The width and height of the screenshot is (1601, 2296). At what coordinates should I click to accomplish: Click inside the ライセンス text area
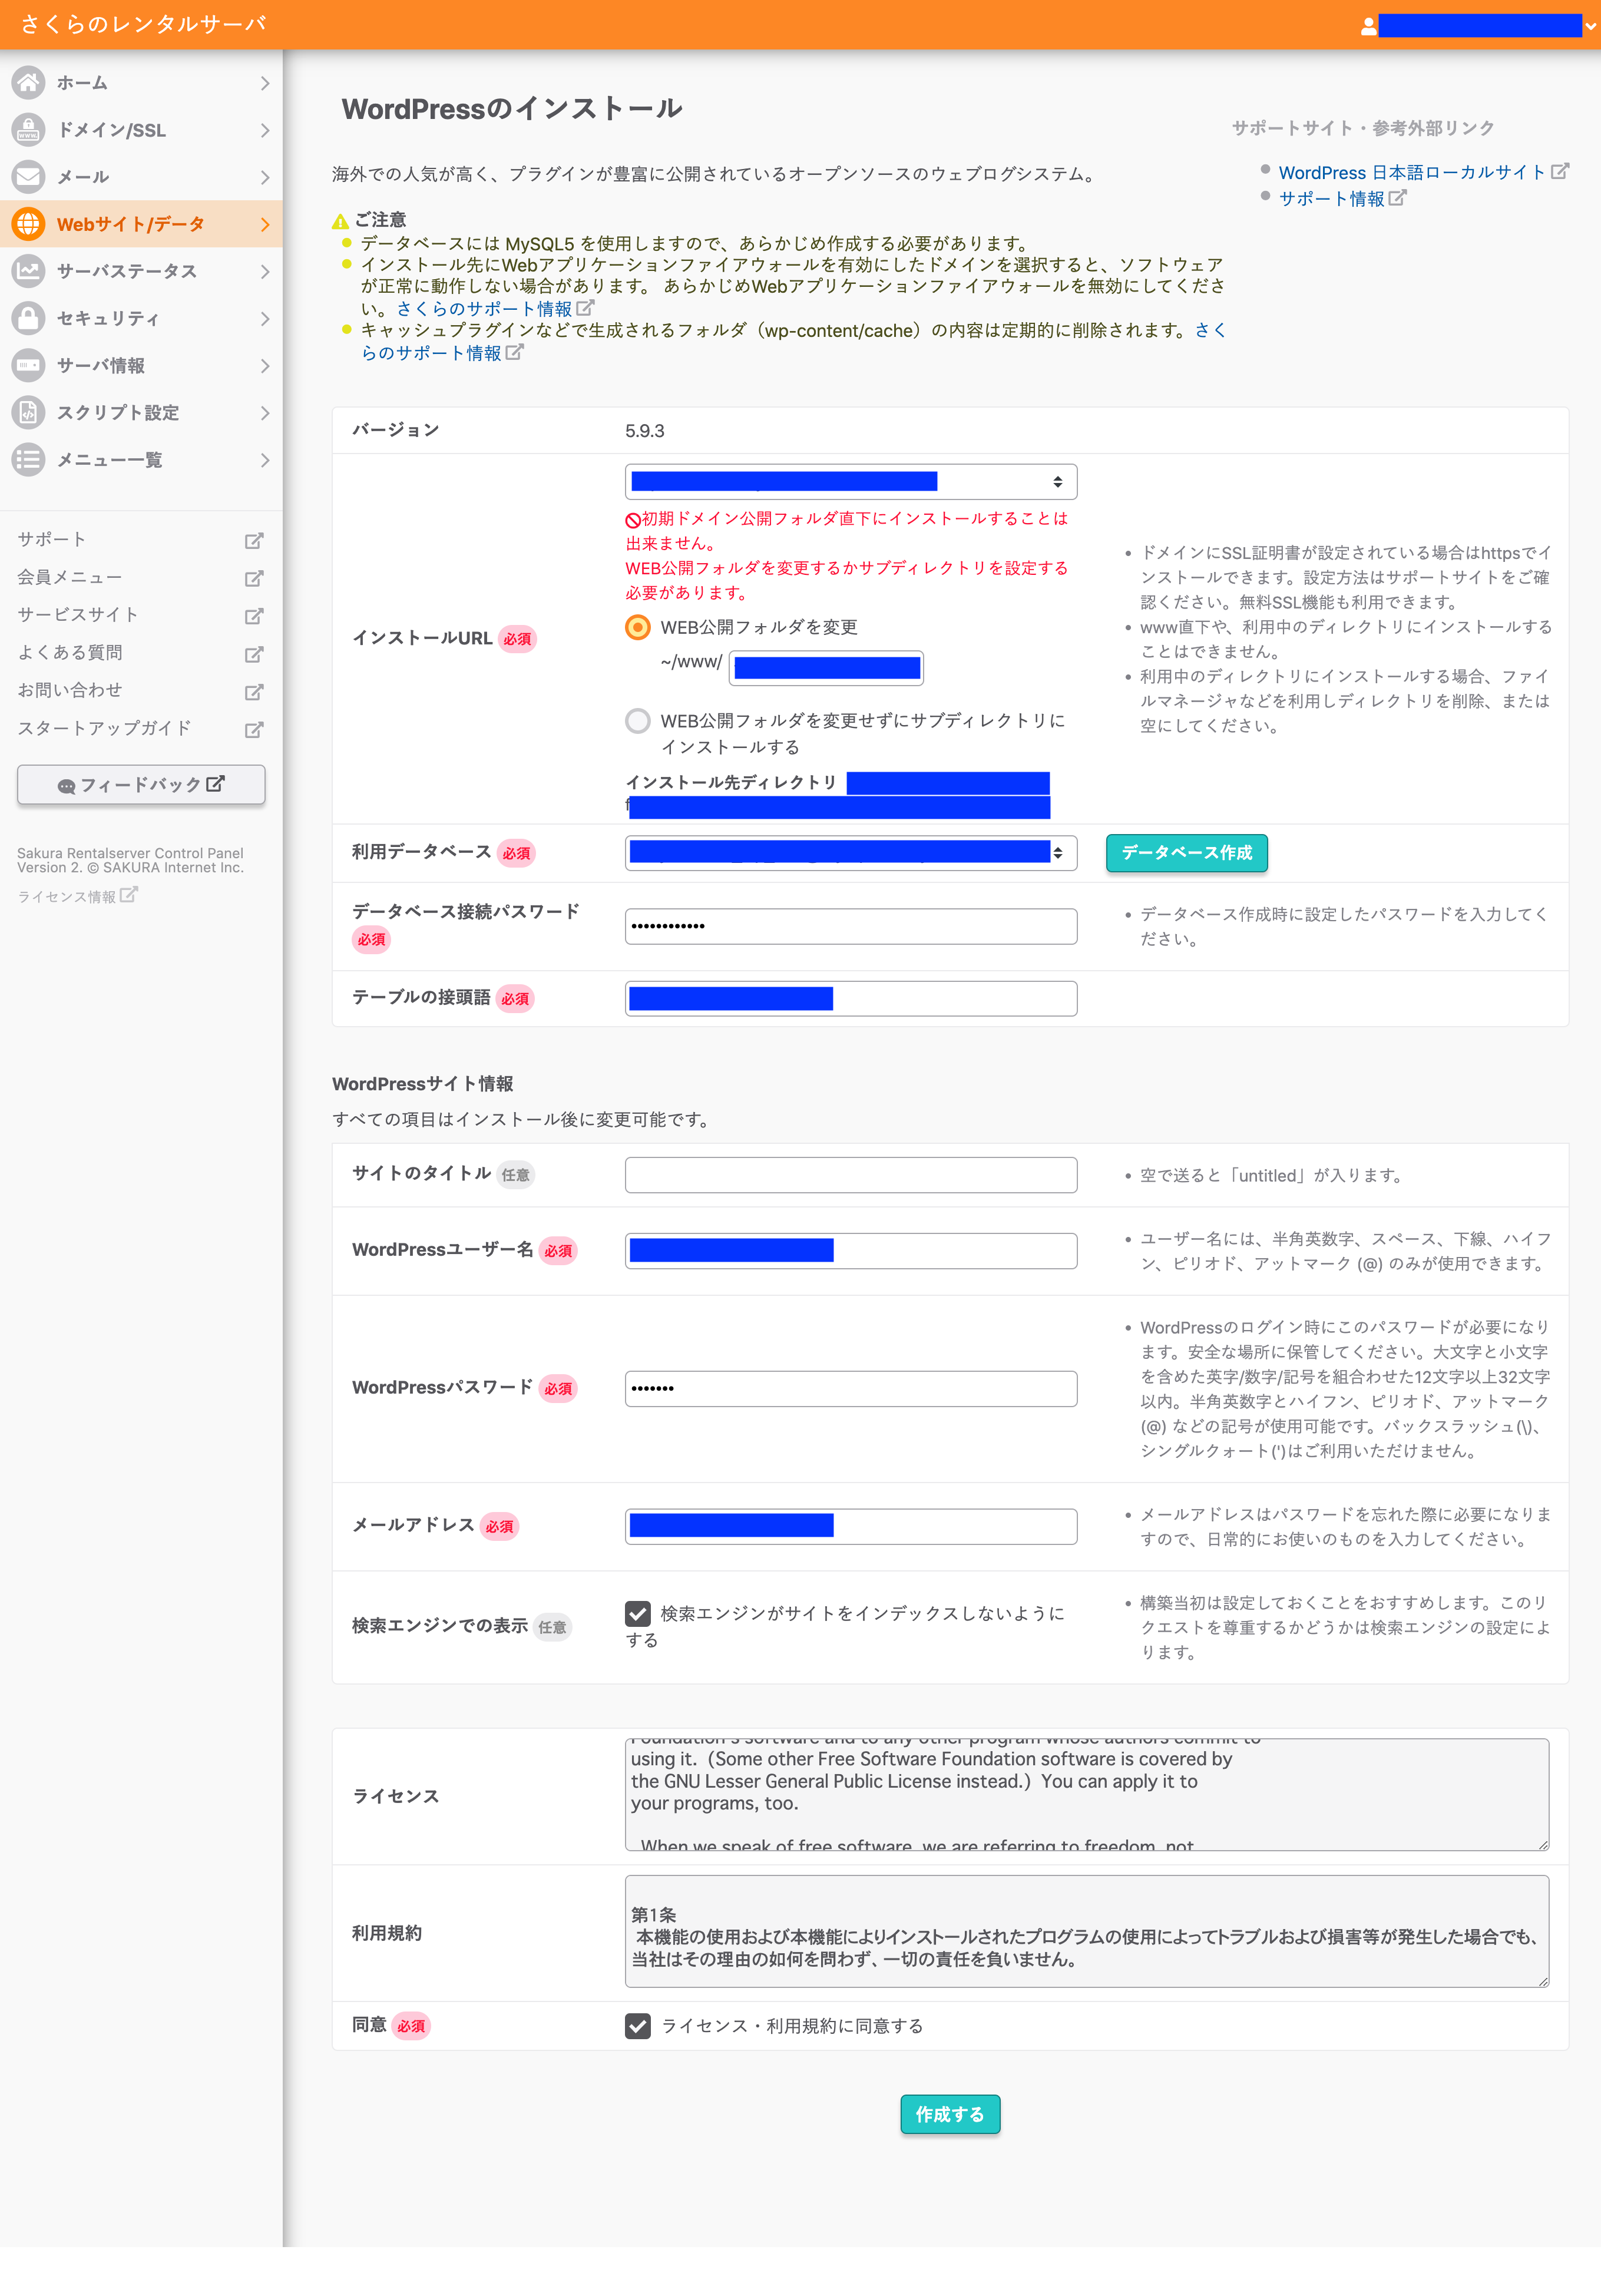[1087, 1794]
